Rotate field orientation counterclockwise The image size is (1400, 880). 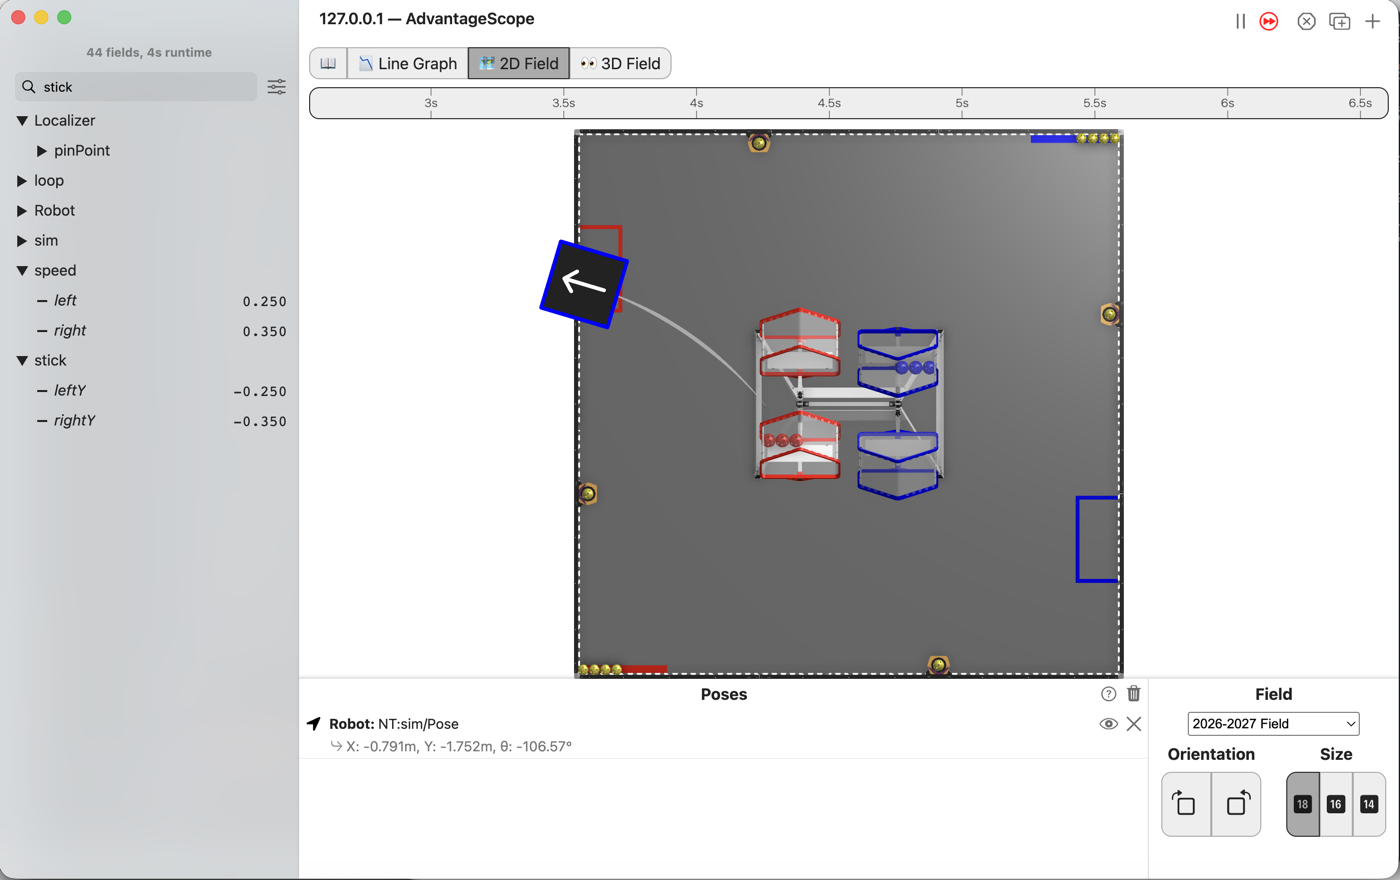coord(1236,803)
